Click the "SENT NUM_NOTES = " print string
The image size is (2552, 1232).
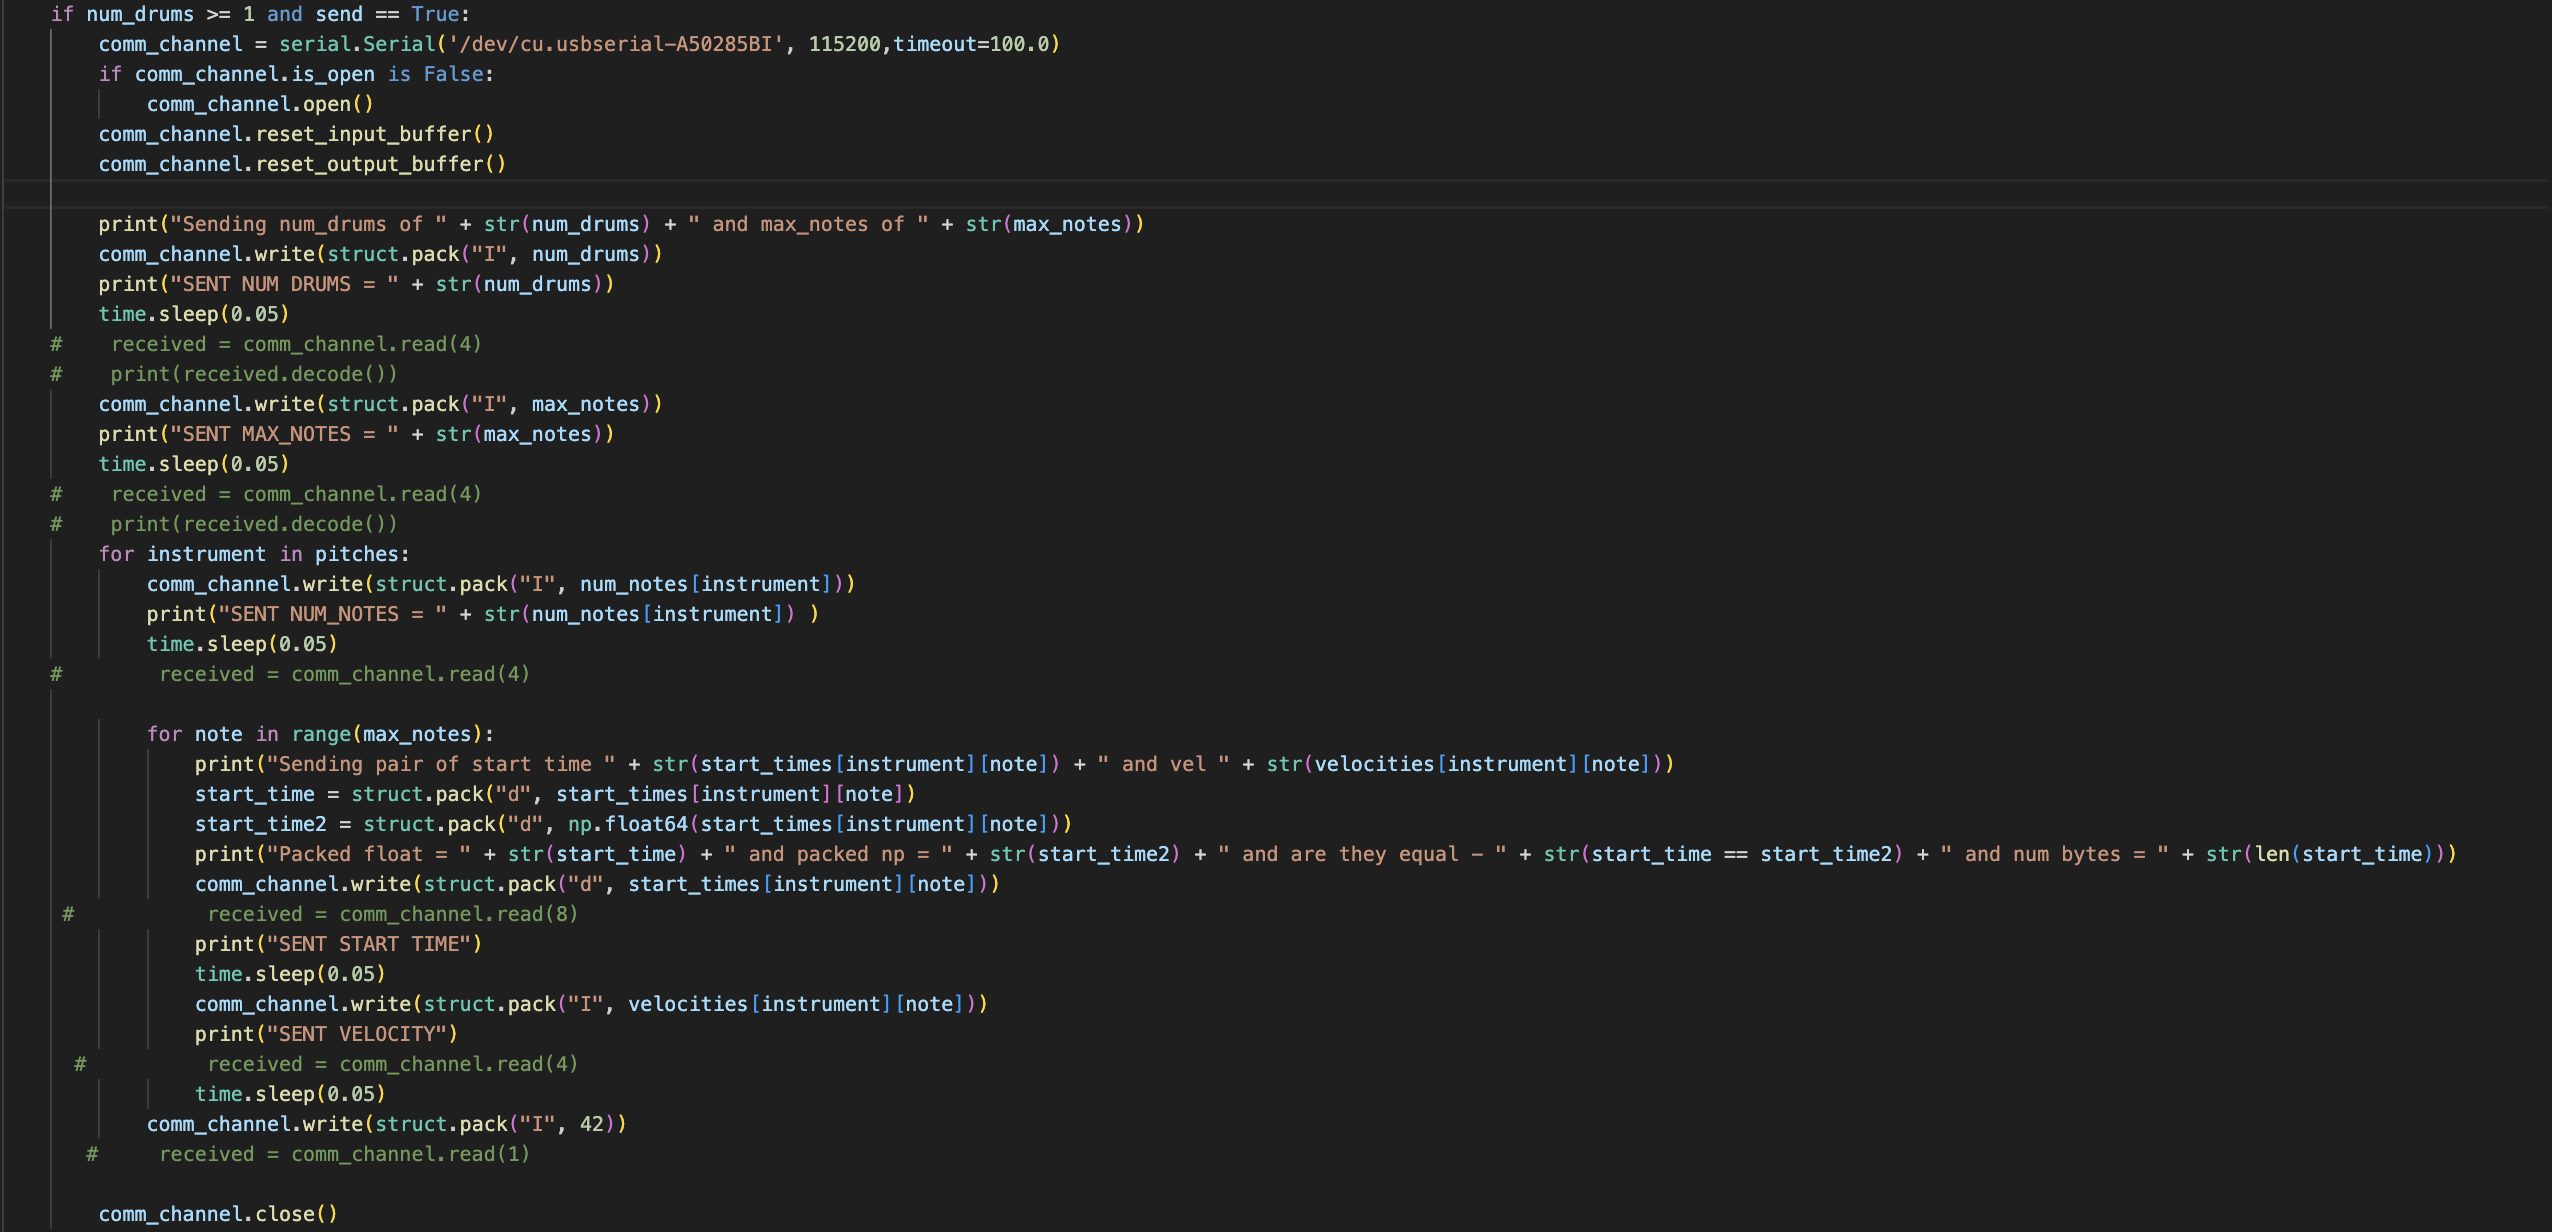[x=332, y=614]
